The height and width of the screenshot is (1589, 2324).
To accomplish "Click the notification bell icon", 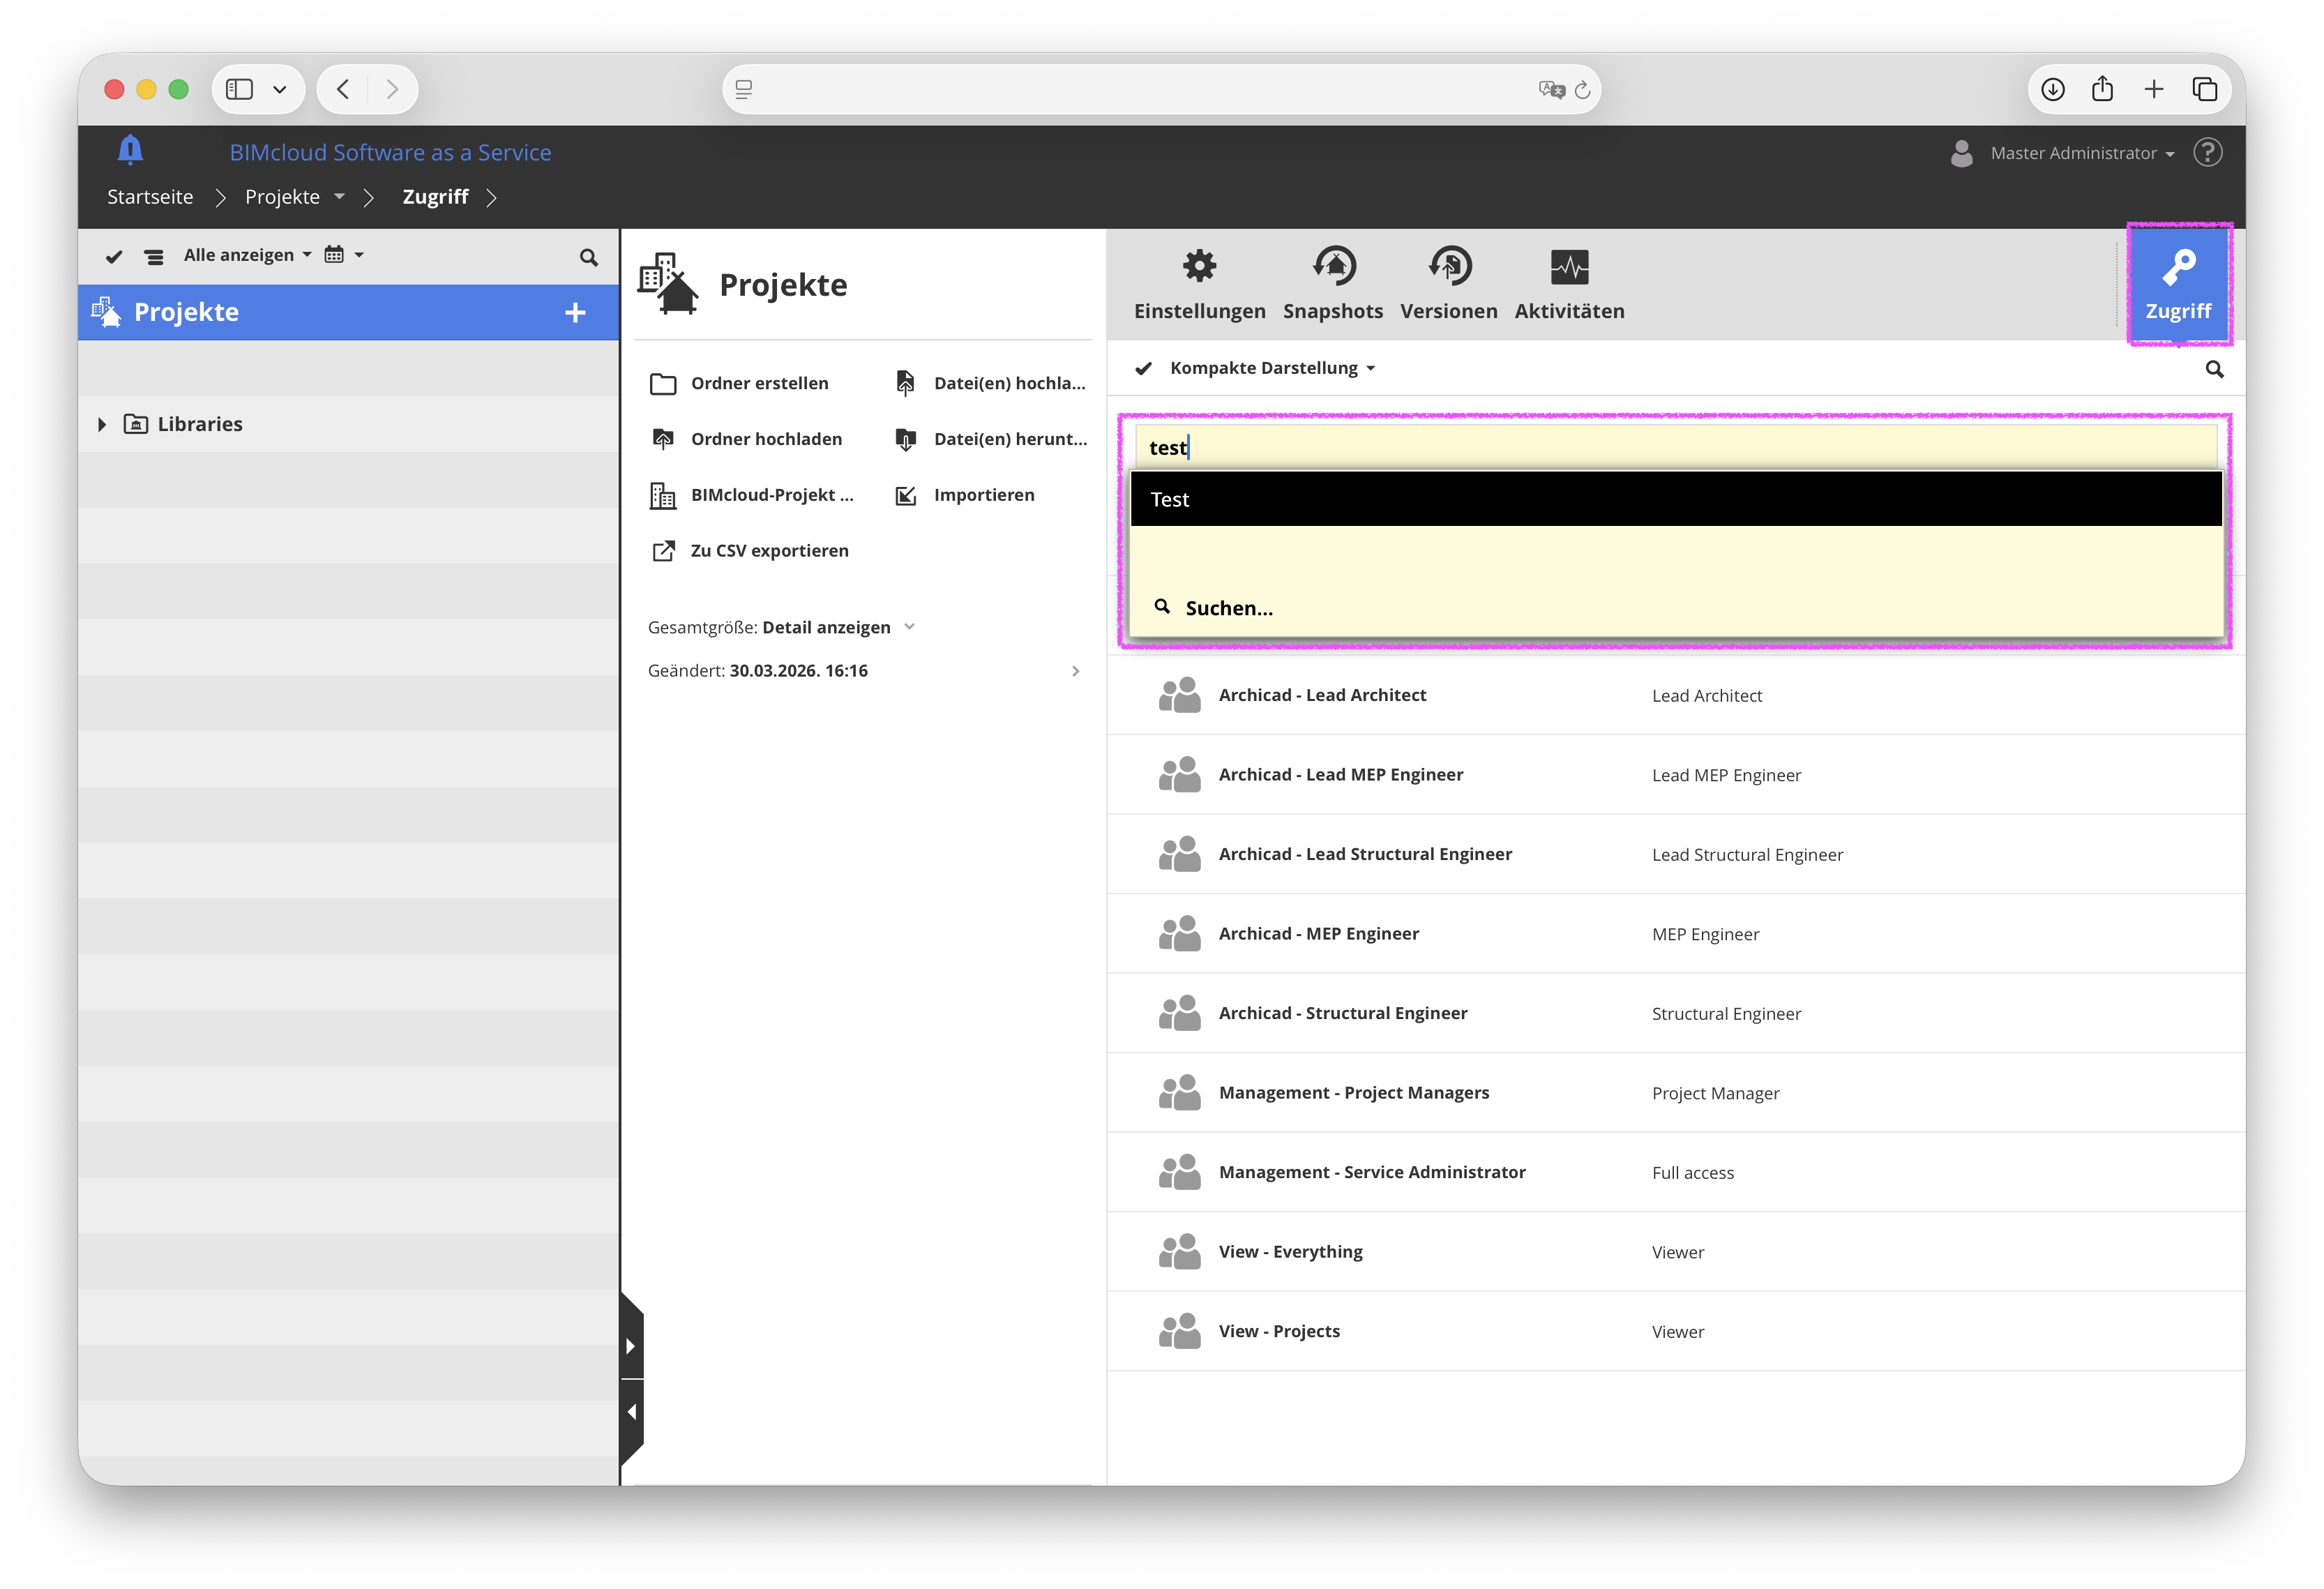I will pos(130,150).
